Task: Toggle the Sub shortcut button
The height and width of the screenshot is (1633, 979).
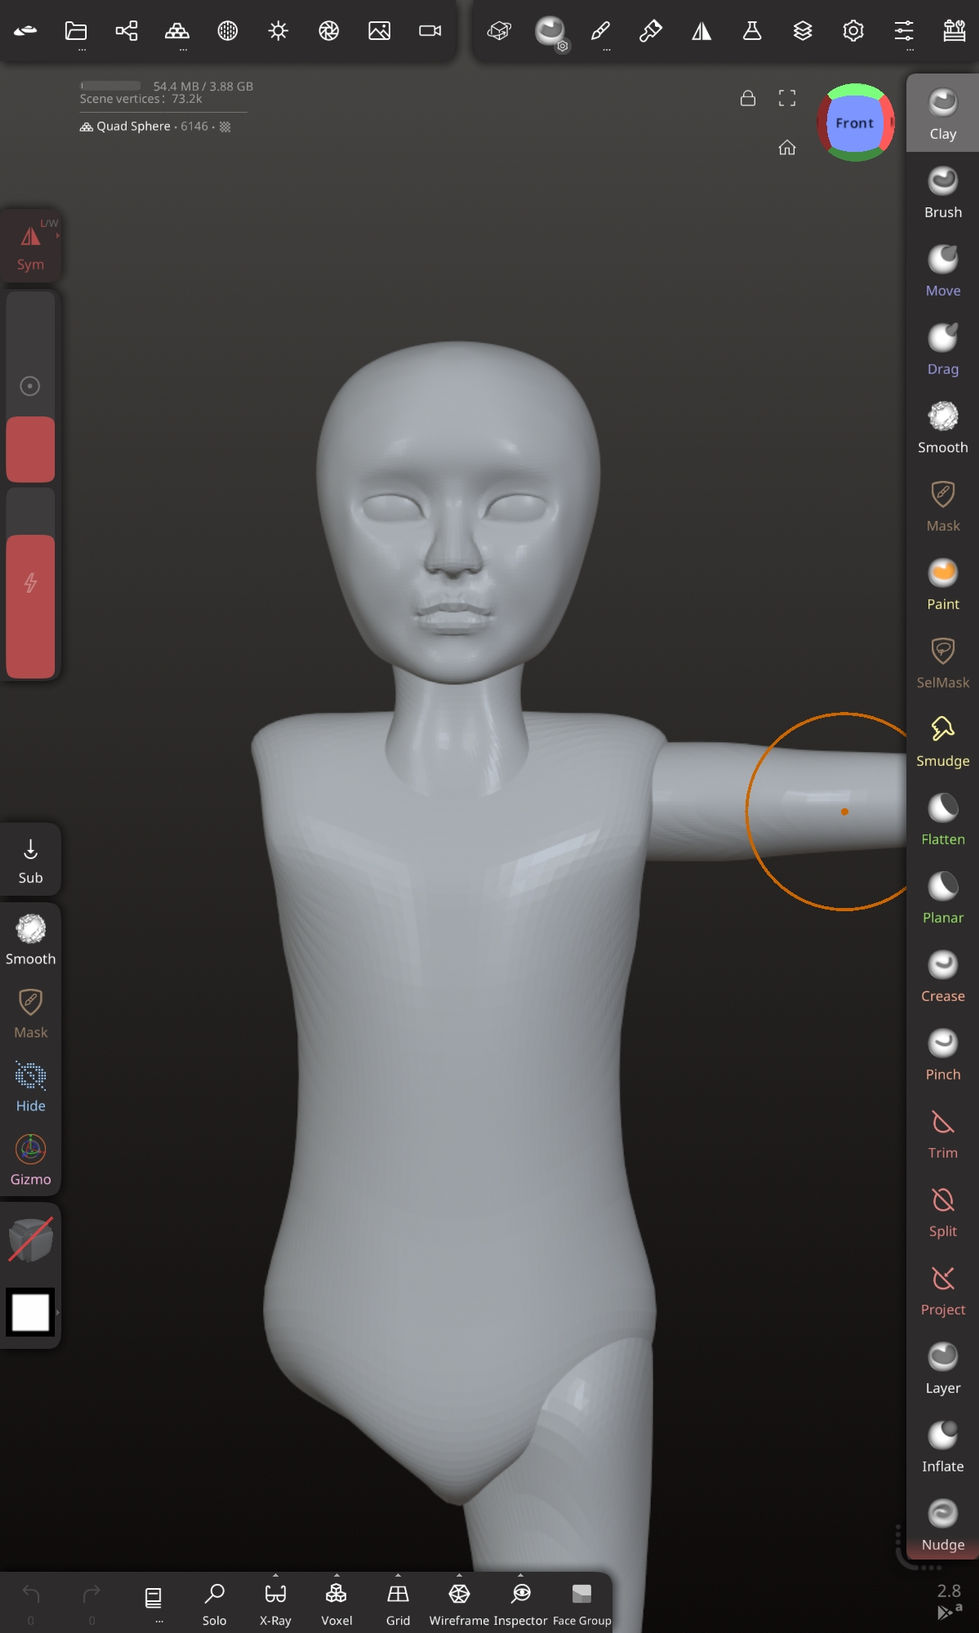Action: [30, 860]
